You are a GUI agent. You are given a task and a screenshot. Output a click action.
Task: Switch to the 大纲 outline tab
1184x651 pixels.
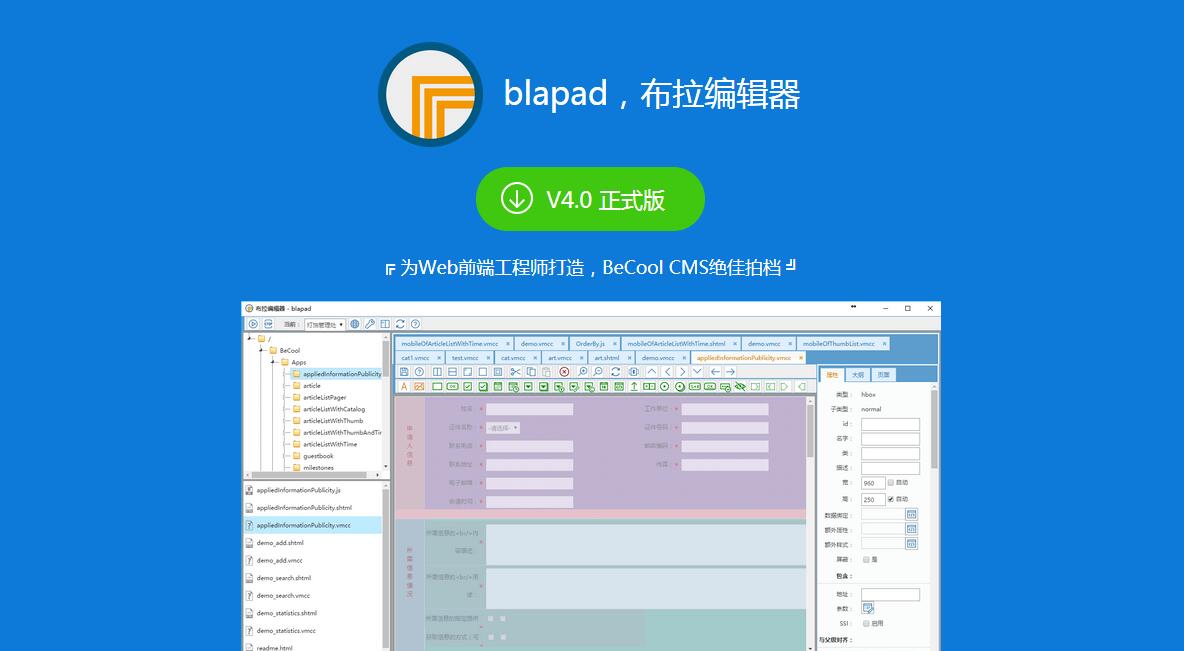[x=857, y=375]
